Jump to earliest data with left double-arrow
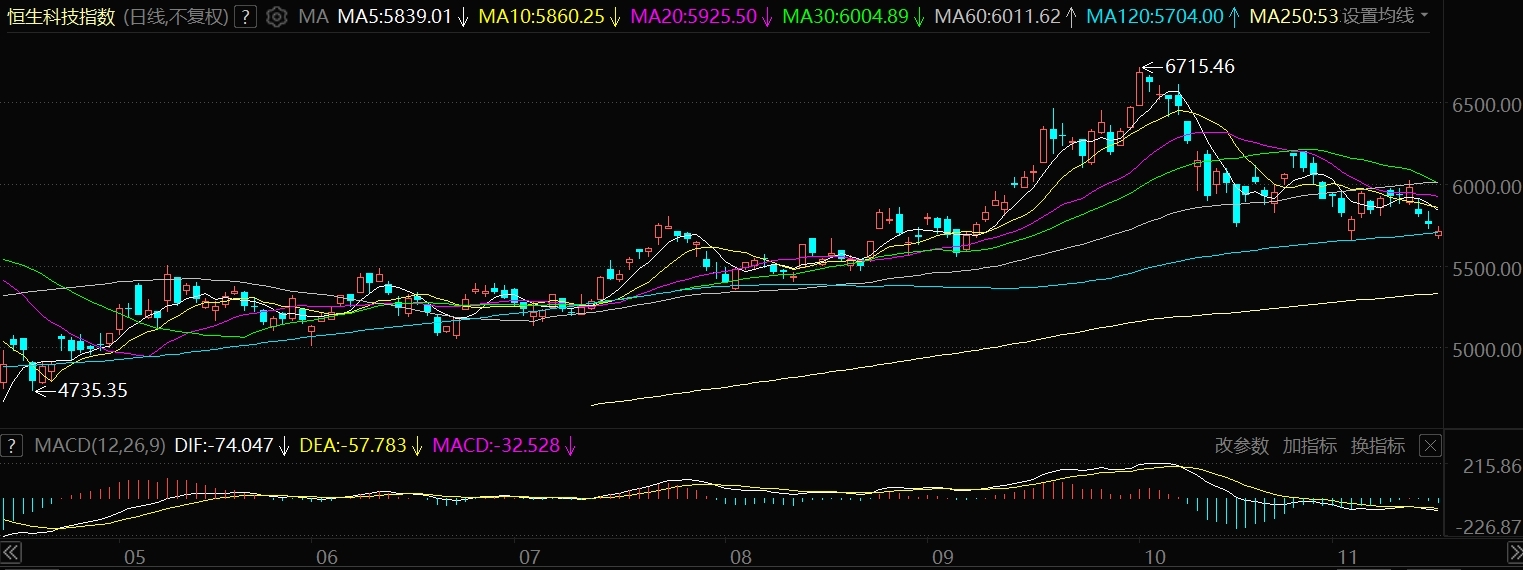Image resolution: width=1523 pixels, height=570 pixels. (11, 553)
